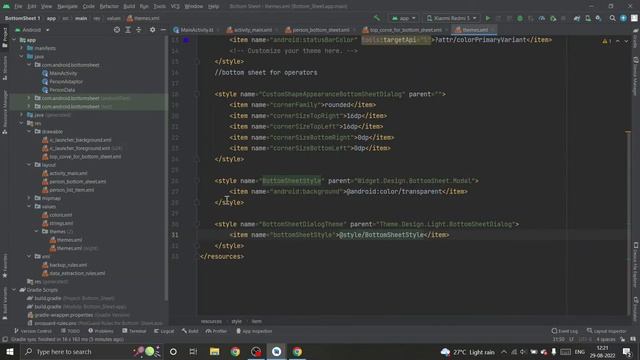Open File Explorer from taskbar
This screenshot has height=360, width=640.
click(214, 351)
